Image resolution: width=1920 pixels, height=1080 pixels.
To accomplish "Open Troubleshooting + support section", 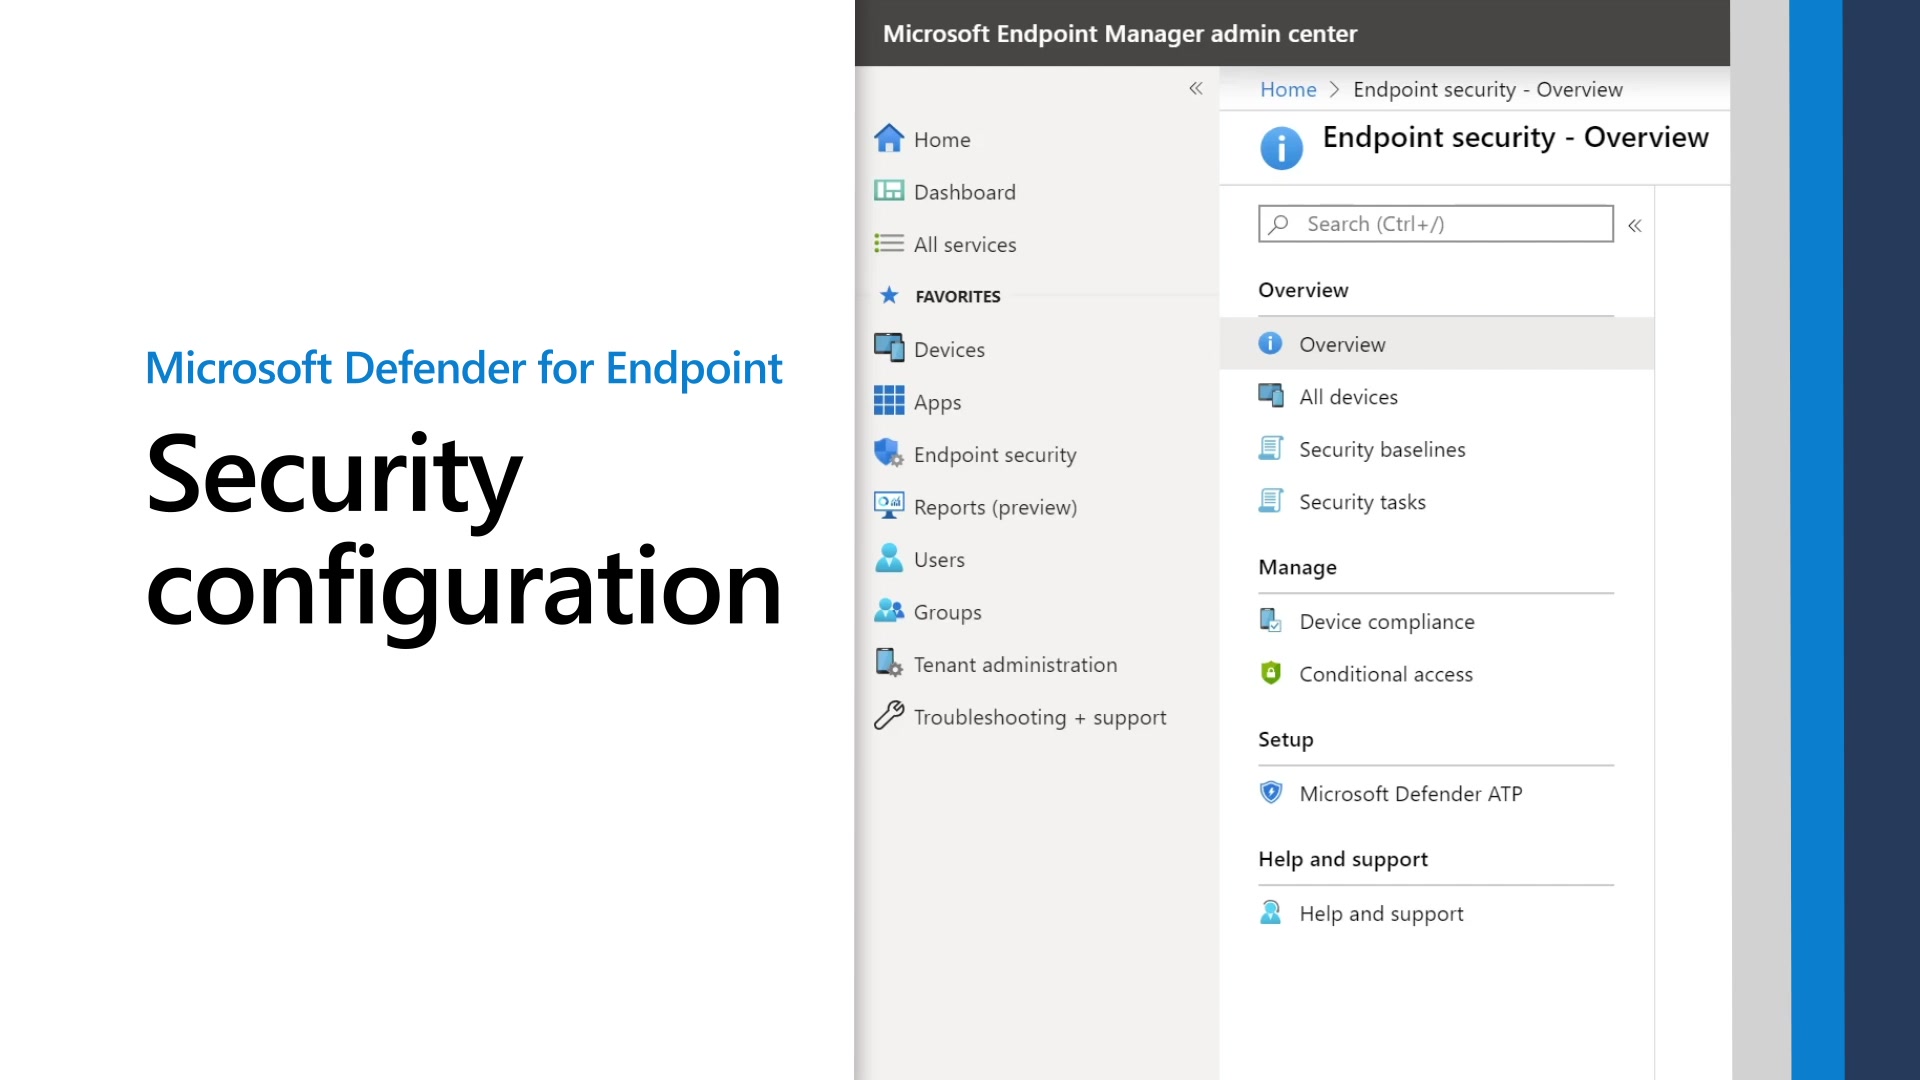I will click(x=1040, y=716).
